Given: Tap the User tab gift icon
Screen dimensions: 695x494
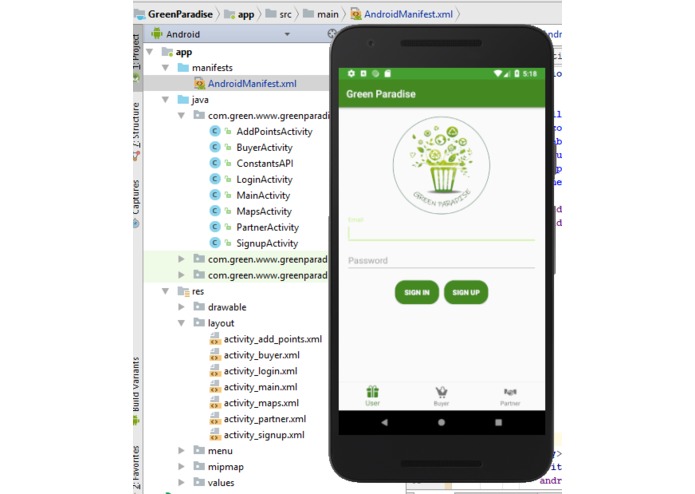Looking at the screenshot, I should pyautogui.click(x=372, y=392).
